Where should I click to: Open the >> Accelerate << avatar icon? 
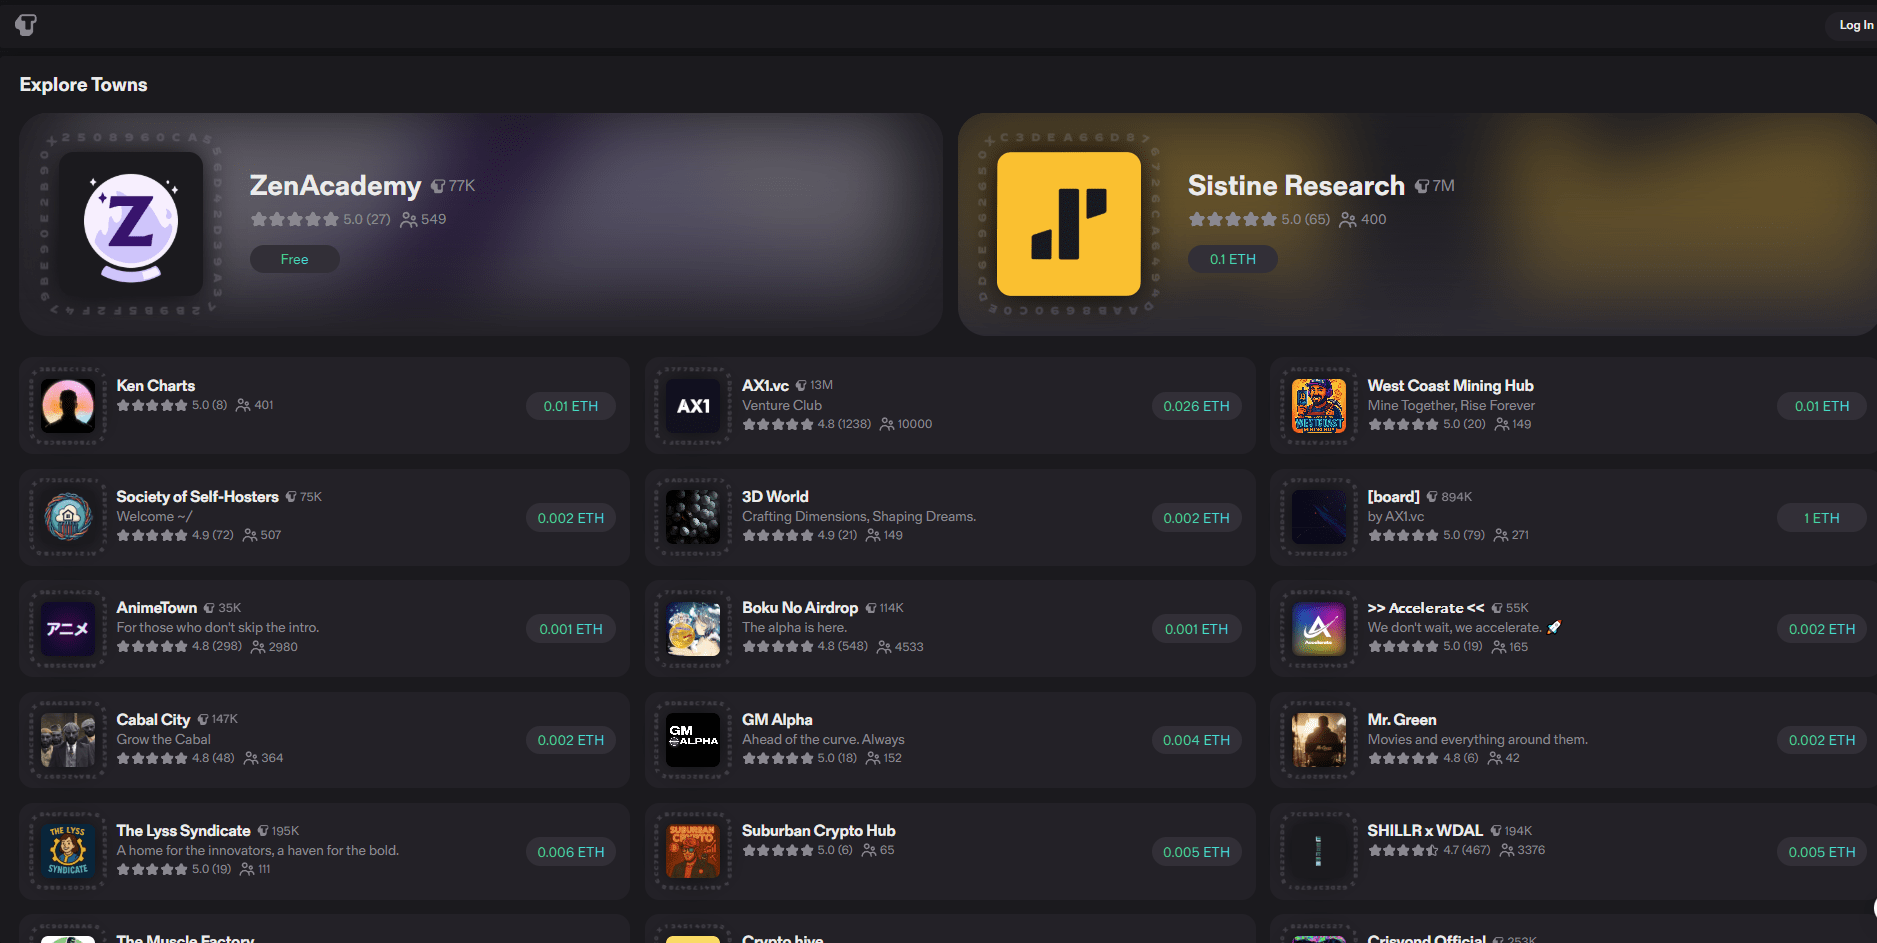pyautogui.click(x=1319, y=629)
